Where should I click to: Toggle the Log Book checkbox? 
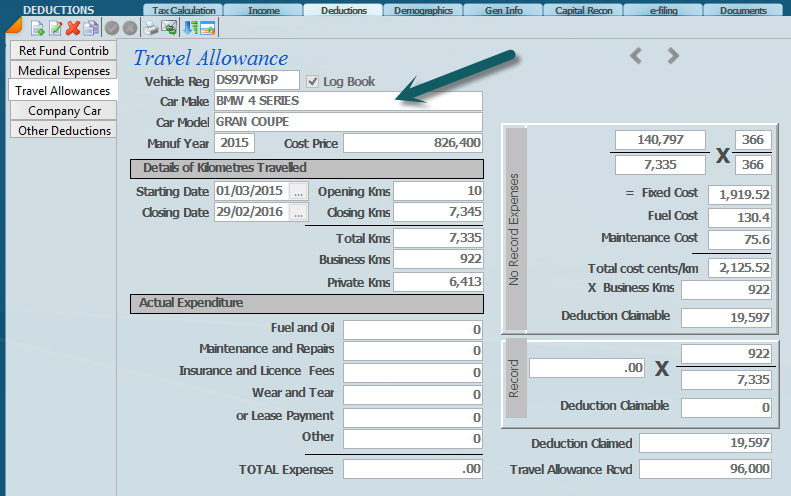click(x=313, y=81)
